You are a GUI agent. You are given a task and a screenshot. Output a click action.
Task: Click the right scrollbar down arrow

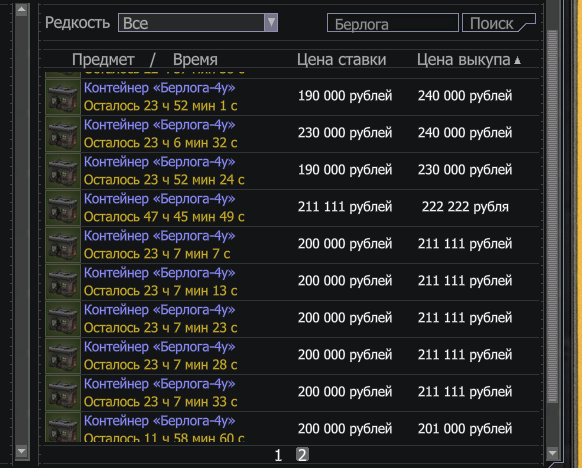[x=552, y=453]
